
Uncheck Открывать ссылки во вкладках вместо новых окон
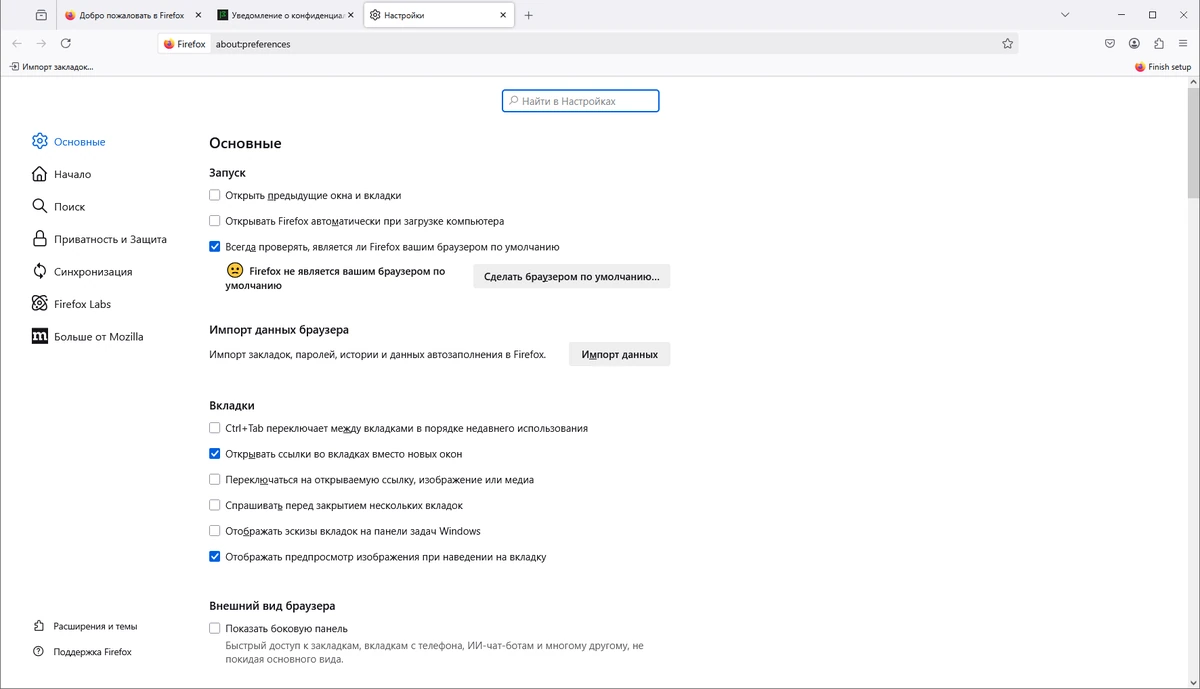[215, 454]
